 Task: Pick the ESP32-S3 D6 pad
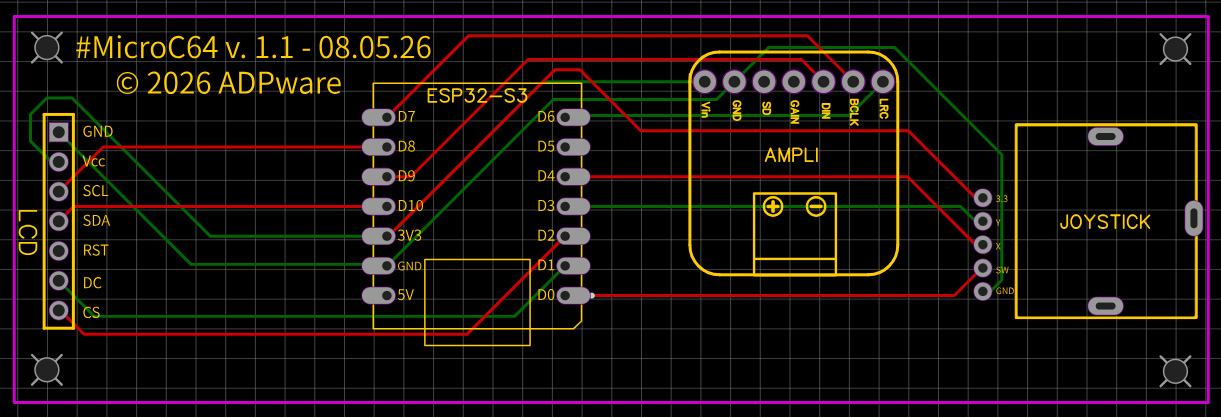click(x=573, y=117)
